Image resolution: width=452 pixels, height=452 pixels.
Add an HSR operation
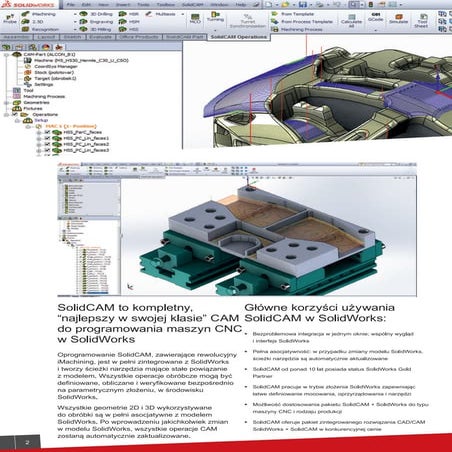point(129,14)
